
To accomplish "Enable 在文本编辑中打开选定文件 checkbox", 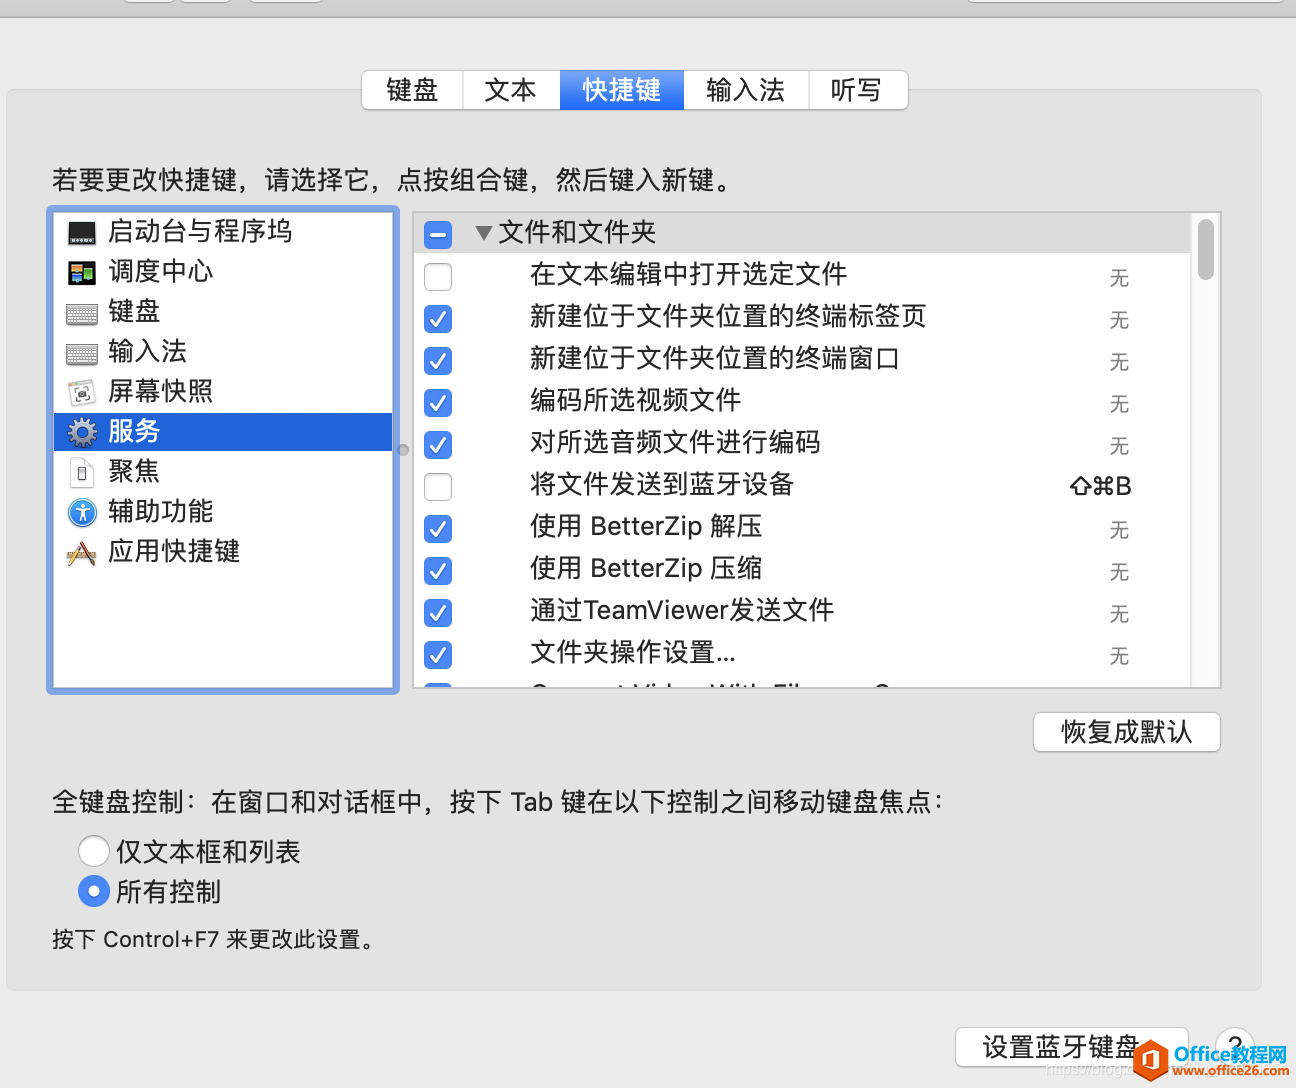I will pos(438,276).
